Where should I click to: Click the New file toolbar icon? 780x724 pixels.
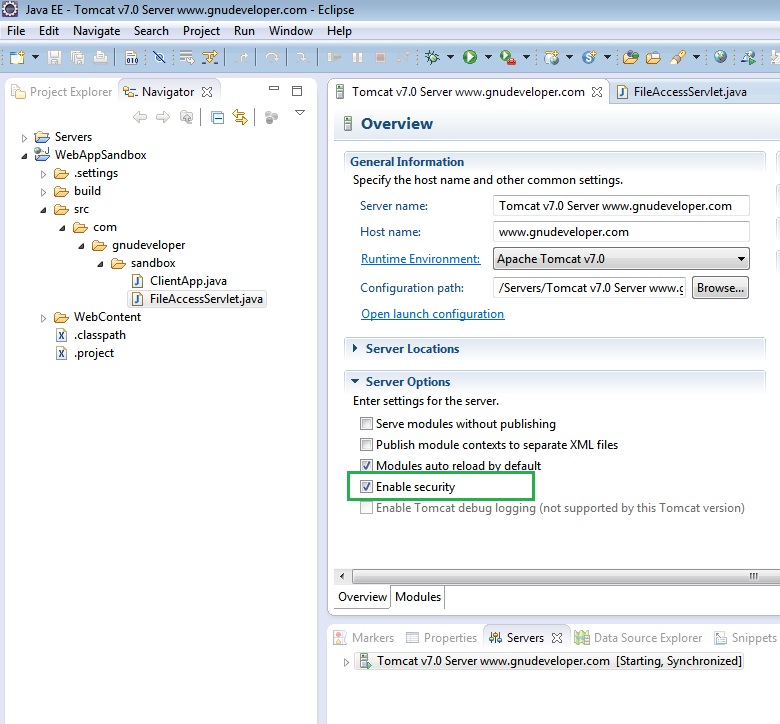coord(17,58)
